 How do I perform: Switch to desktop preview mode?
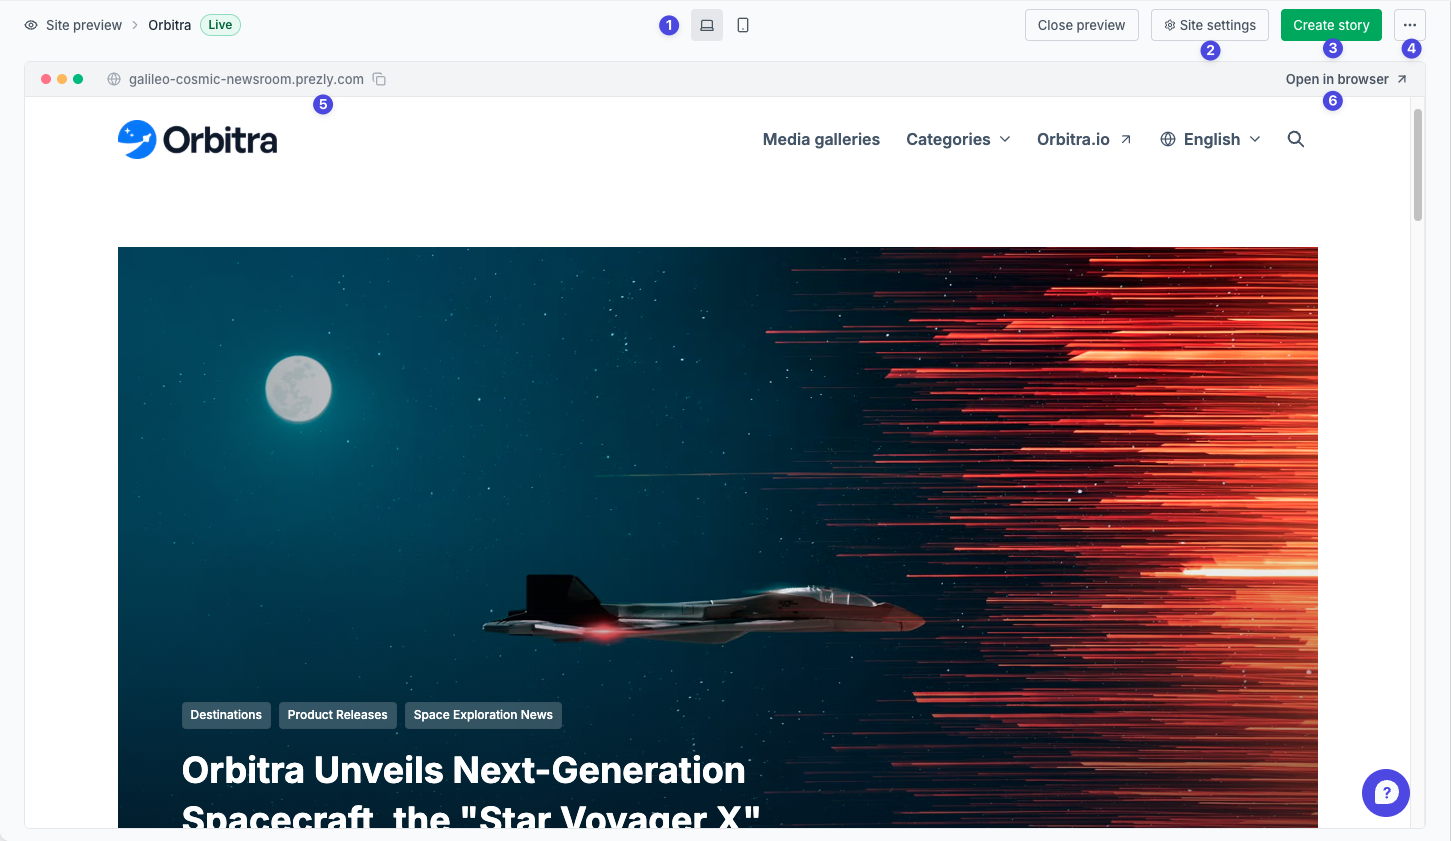(x=707, y=25)
